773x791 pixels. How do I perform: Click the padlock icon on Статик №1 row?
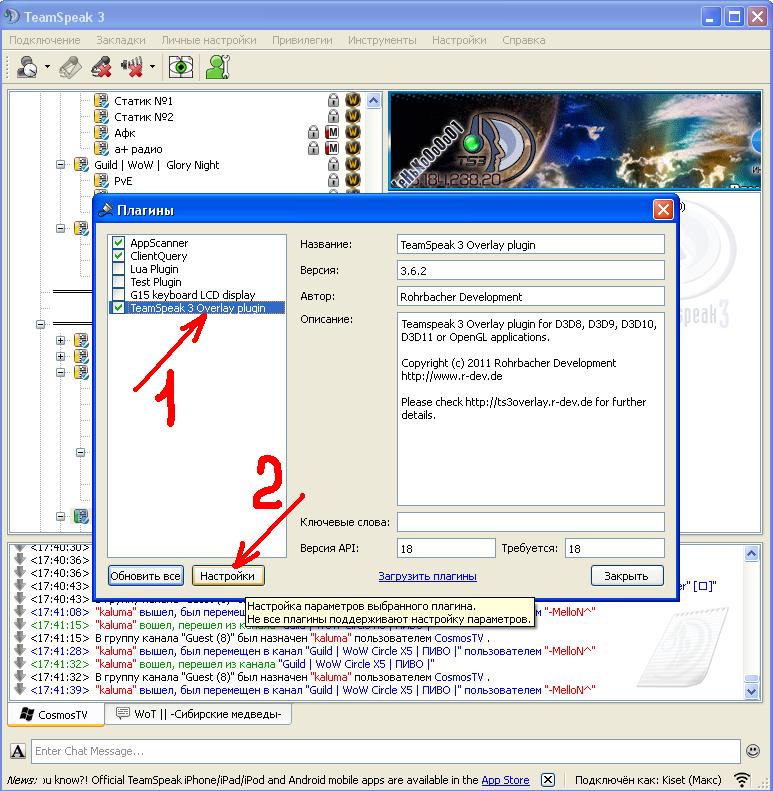coord(333,100)
